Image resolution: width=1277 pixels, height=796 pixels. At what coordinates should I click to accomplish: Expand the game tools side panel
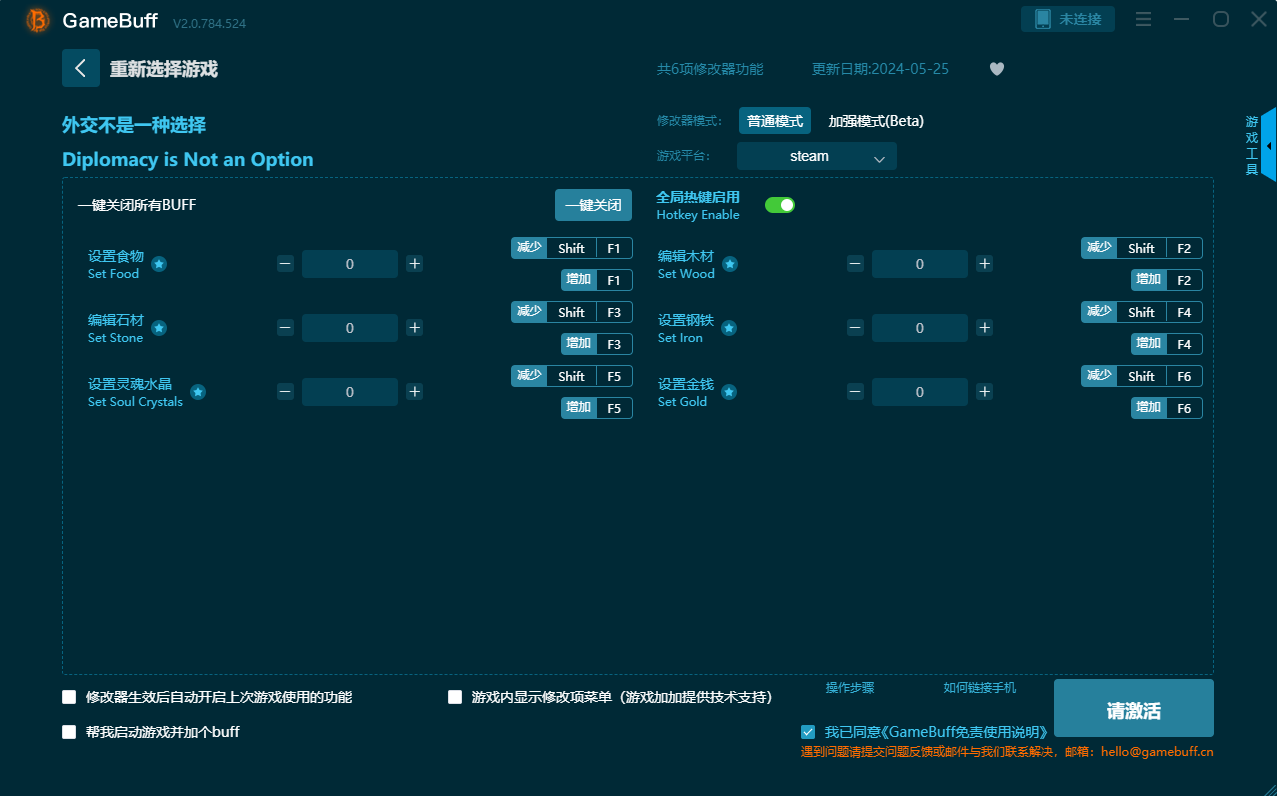pyautogui.click(x=1267, y=145)
